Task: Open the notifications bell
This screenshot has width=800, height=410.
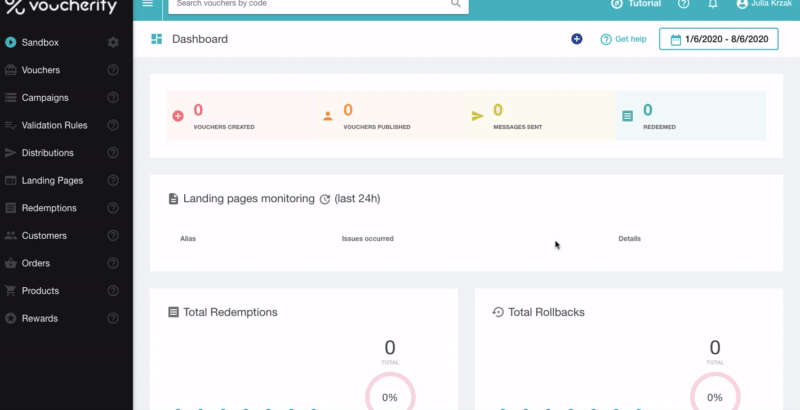Action: click(713, 4)
